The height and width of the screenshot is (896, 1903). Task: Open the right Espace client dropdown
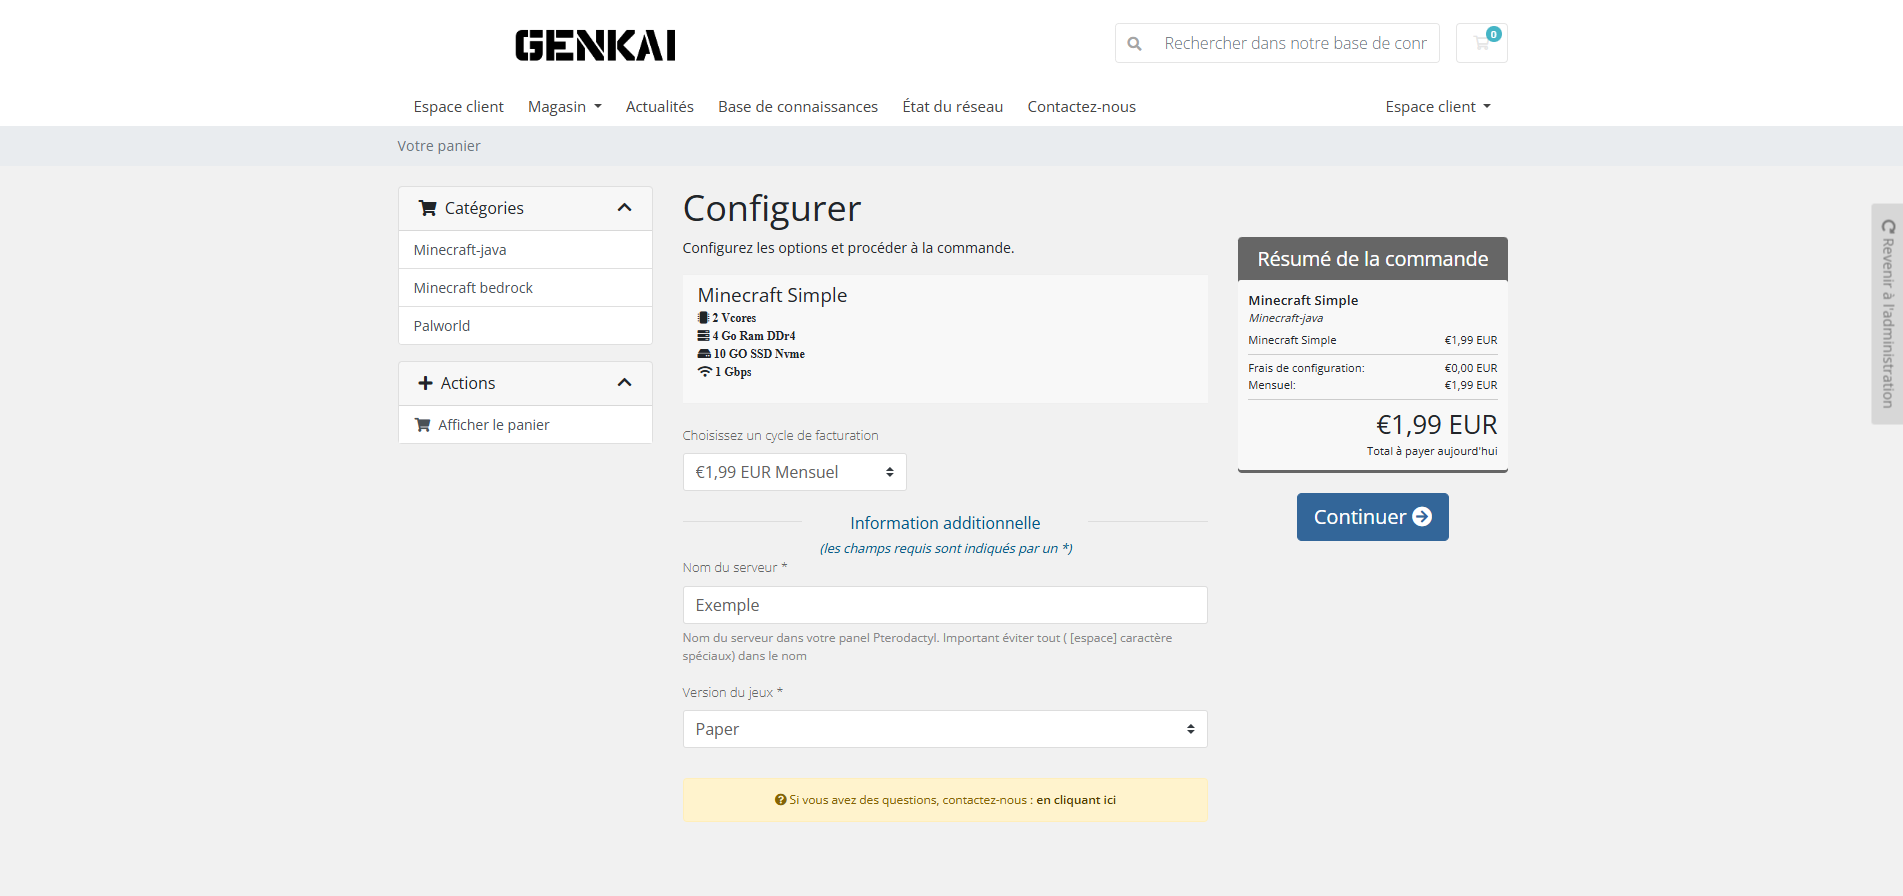[1438, 107]
